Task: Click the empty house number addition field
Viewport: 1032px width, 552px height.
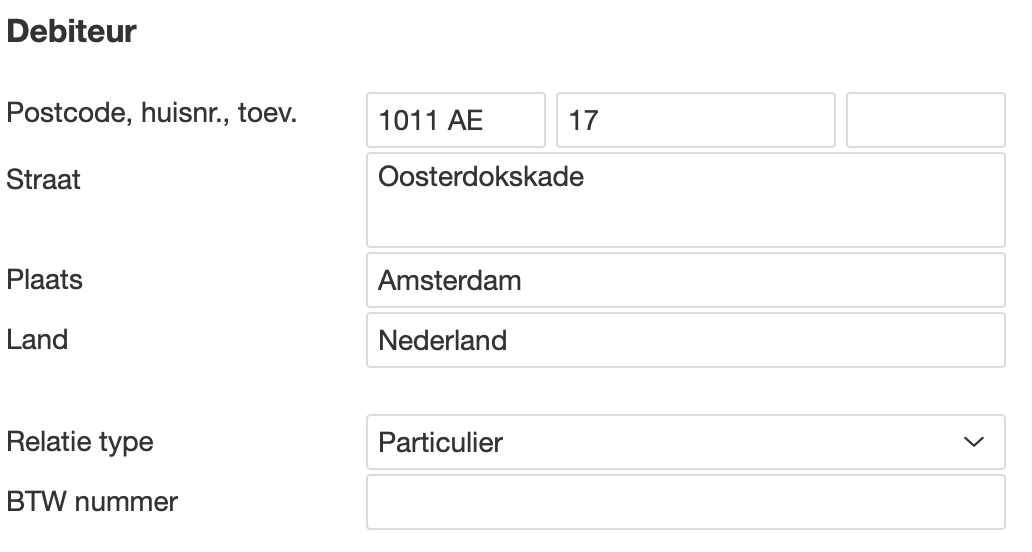Action: pyautogui.click(x=925, y=120)
